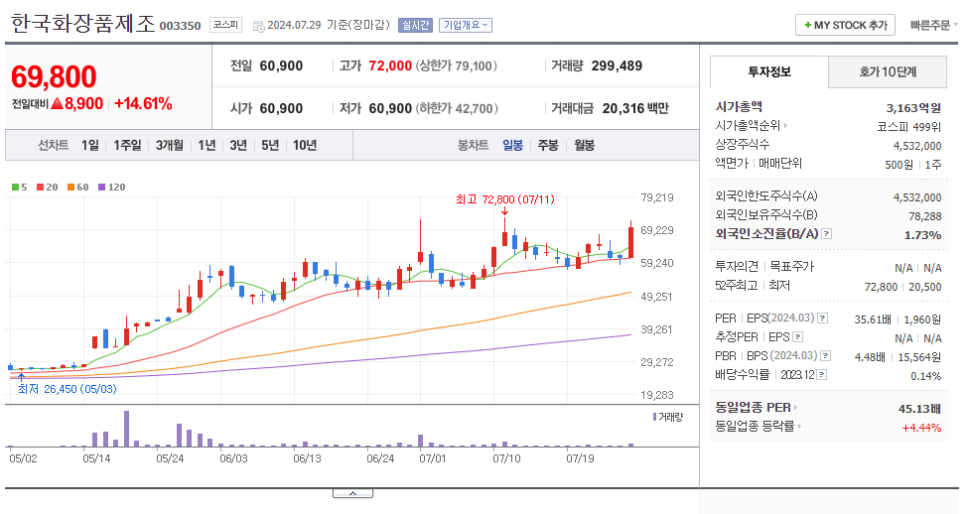Screen dimensions: 966x514
Task: Open the 기업개요 dropdown
Action: tap(466, 25)
